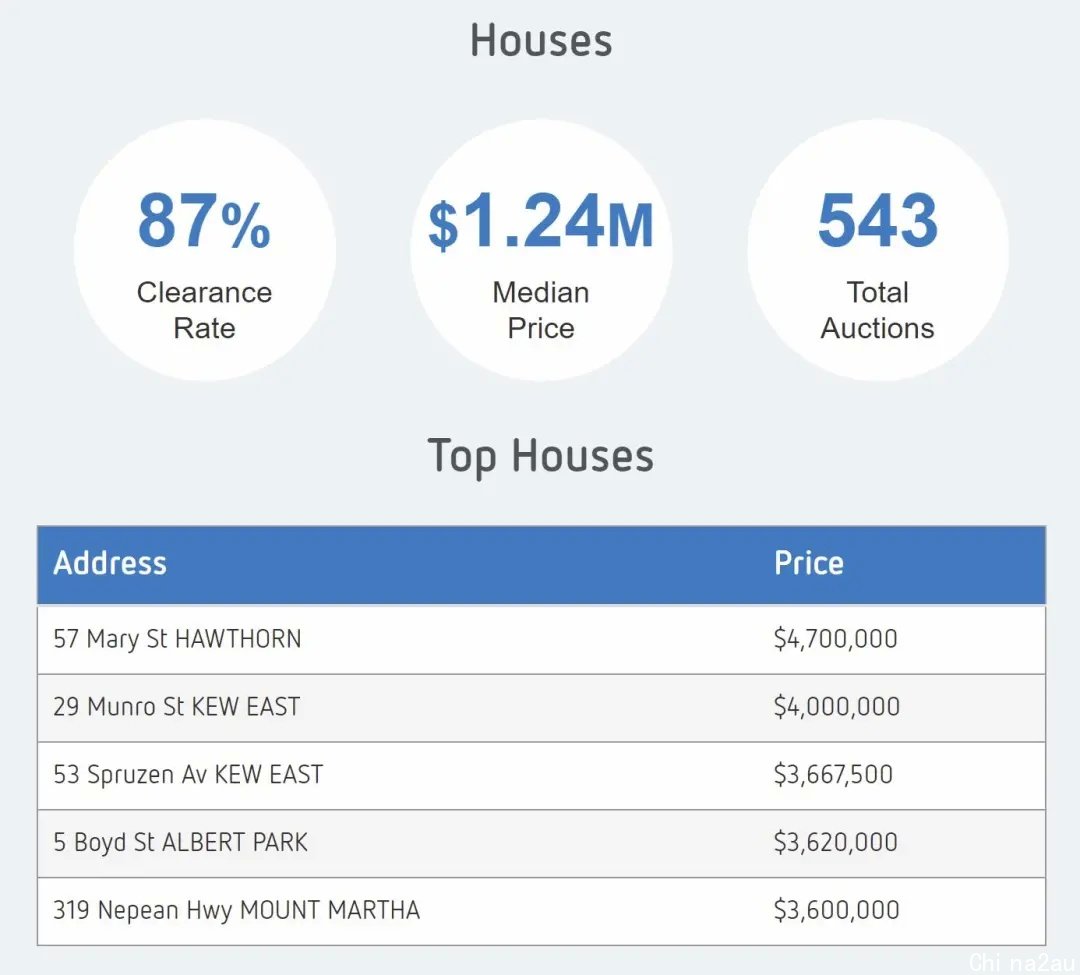Image resolution: width=1080 pixels, height=975 pixels.
Task: Select the 543 total auctions figure
Action: pos(878,220)
